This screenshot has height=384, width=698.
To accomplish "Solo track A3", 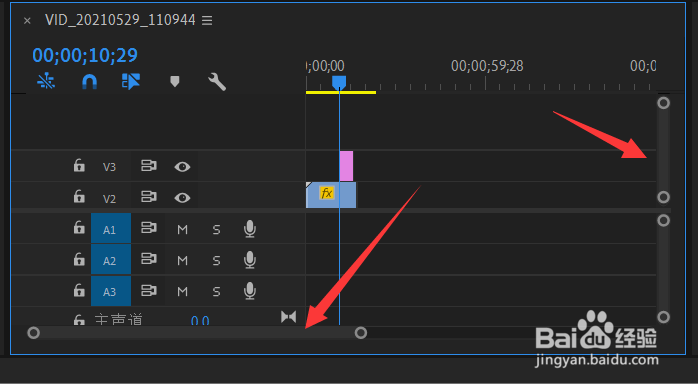I will point(216,292).
